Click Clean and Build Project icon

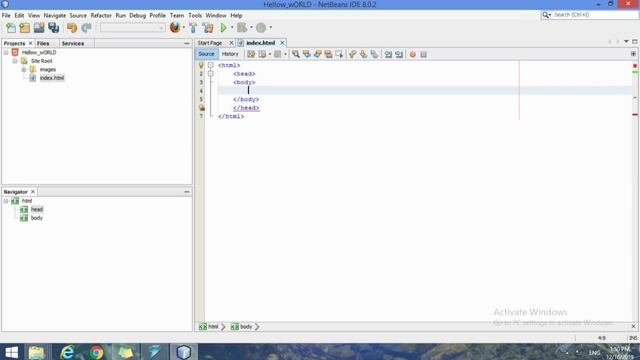point(208,28)
